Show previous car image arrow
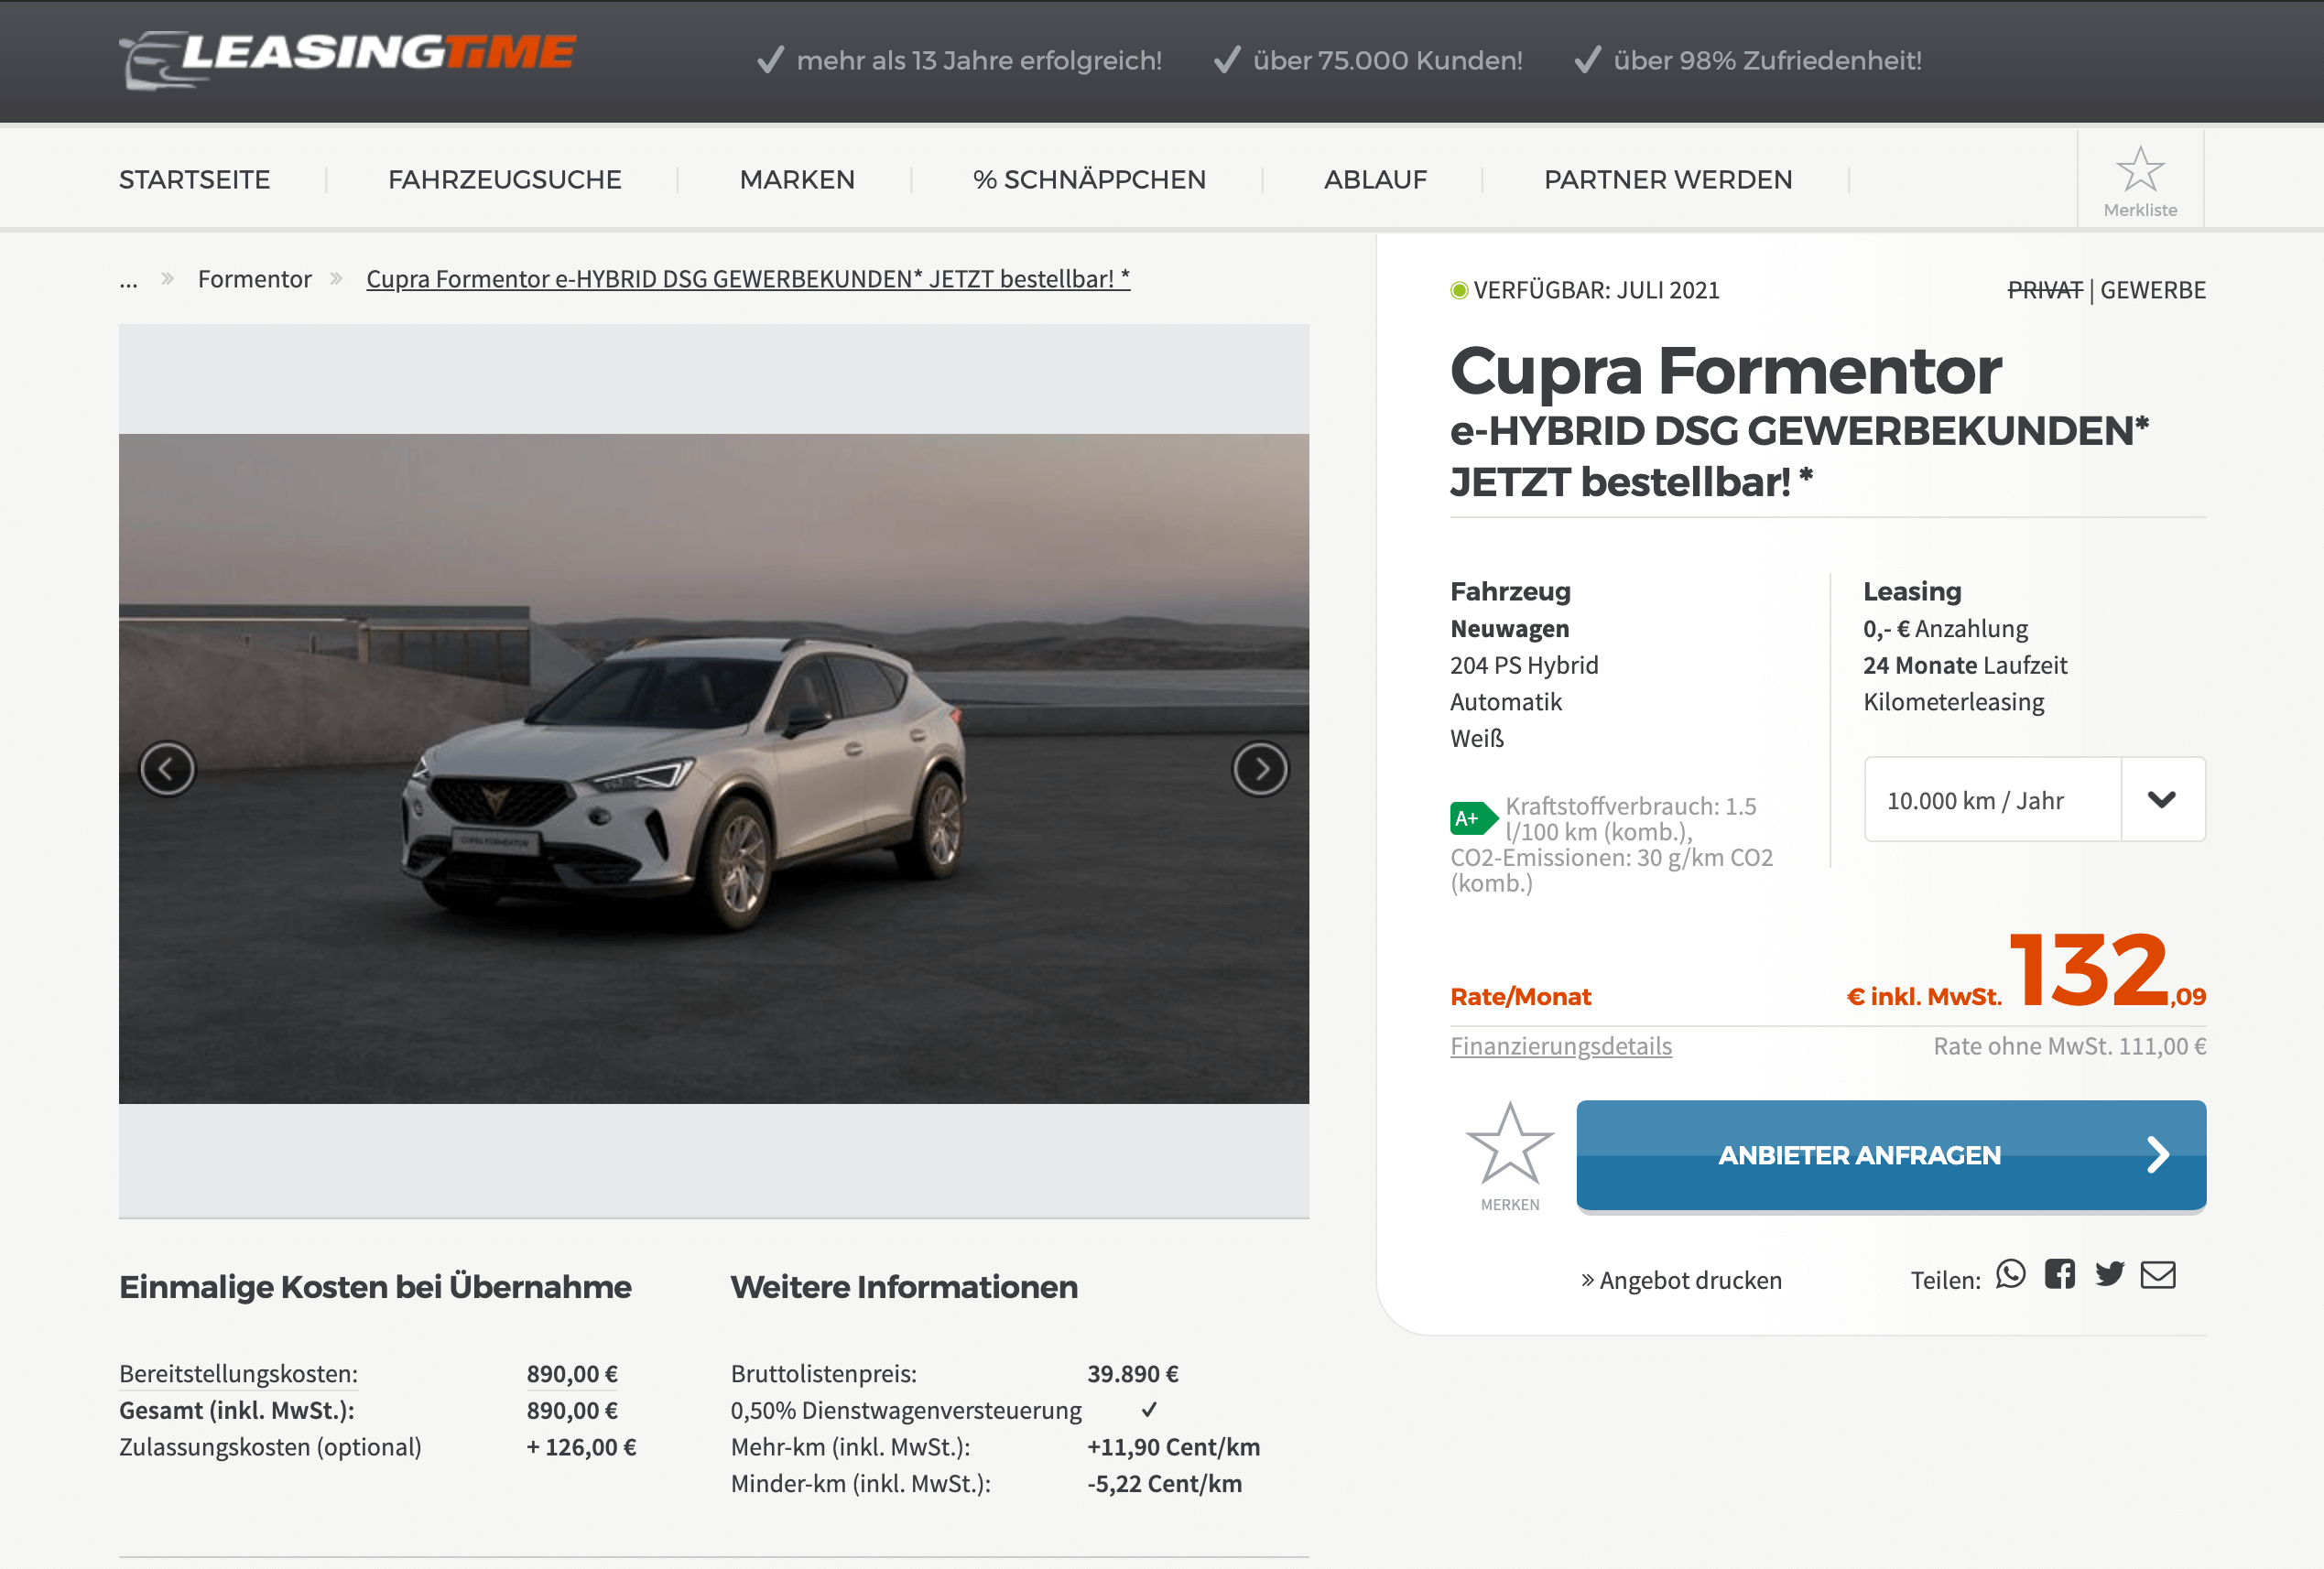The width and height of the screenshot is (2324, 1569). [167, 768]
